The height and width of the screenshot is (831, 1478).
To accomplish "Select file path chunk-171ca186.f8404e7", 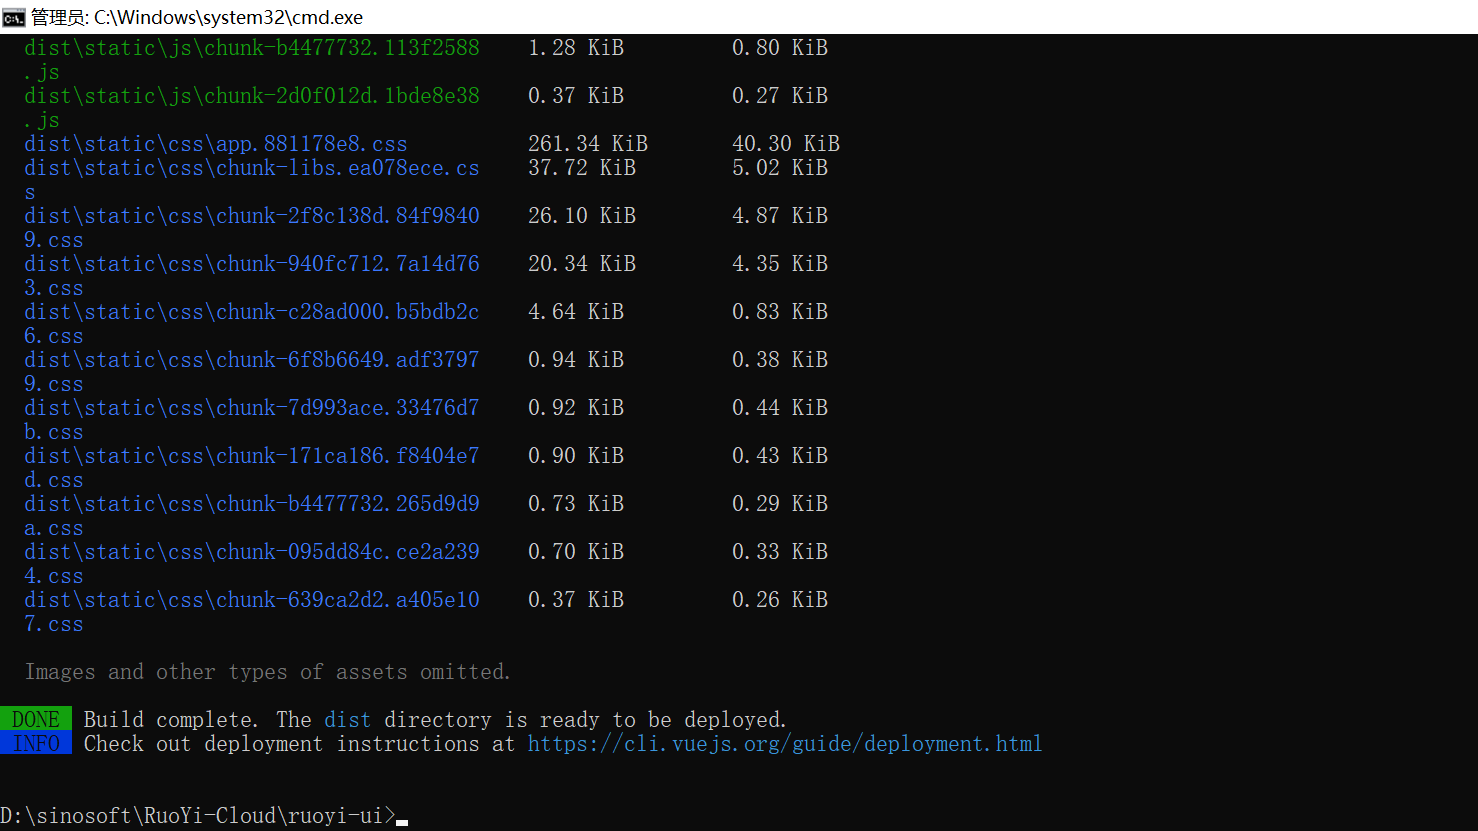I will point(252,456).
